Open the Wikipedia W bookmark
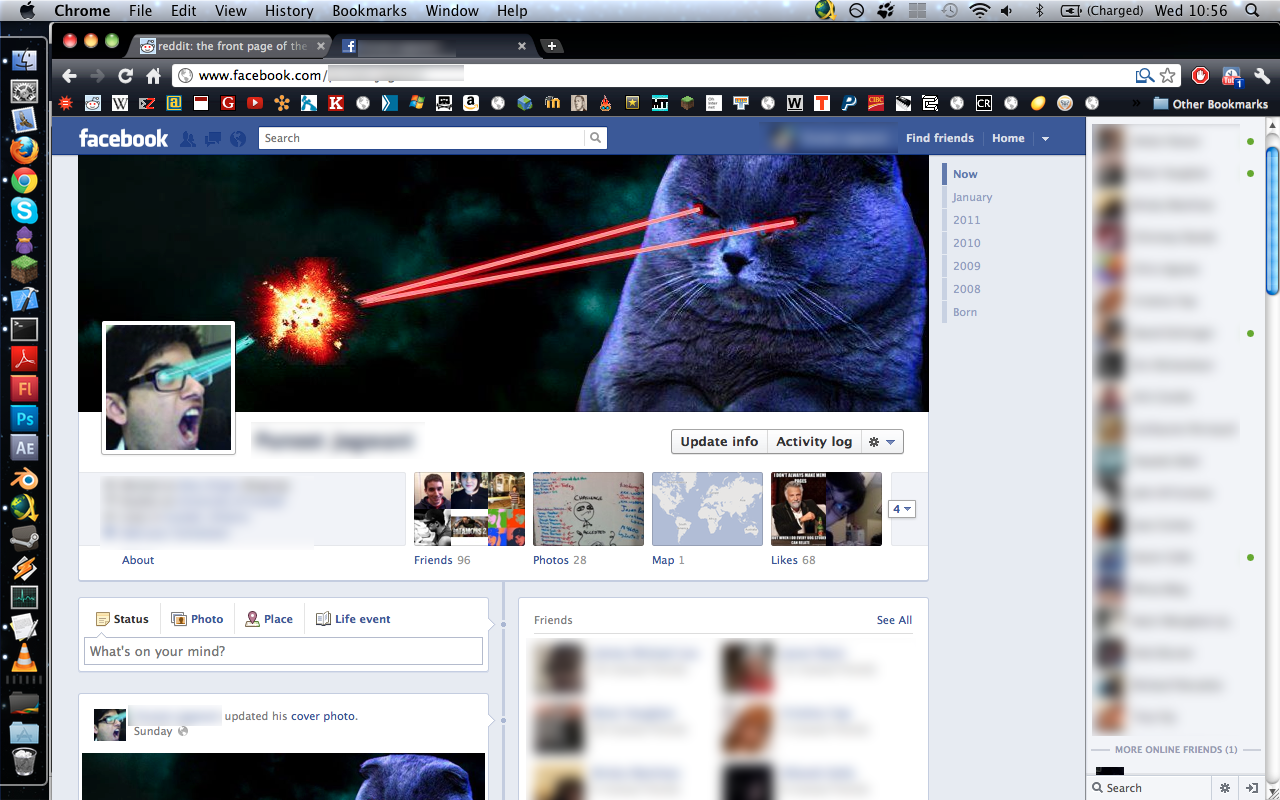This screenshot has height=800, width=1280. point(120,103)
